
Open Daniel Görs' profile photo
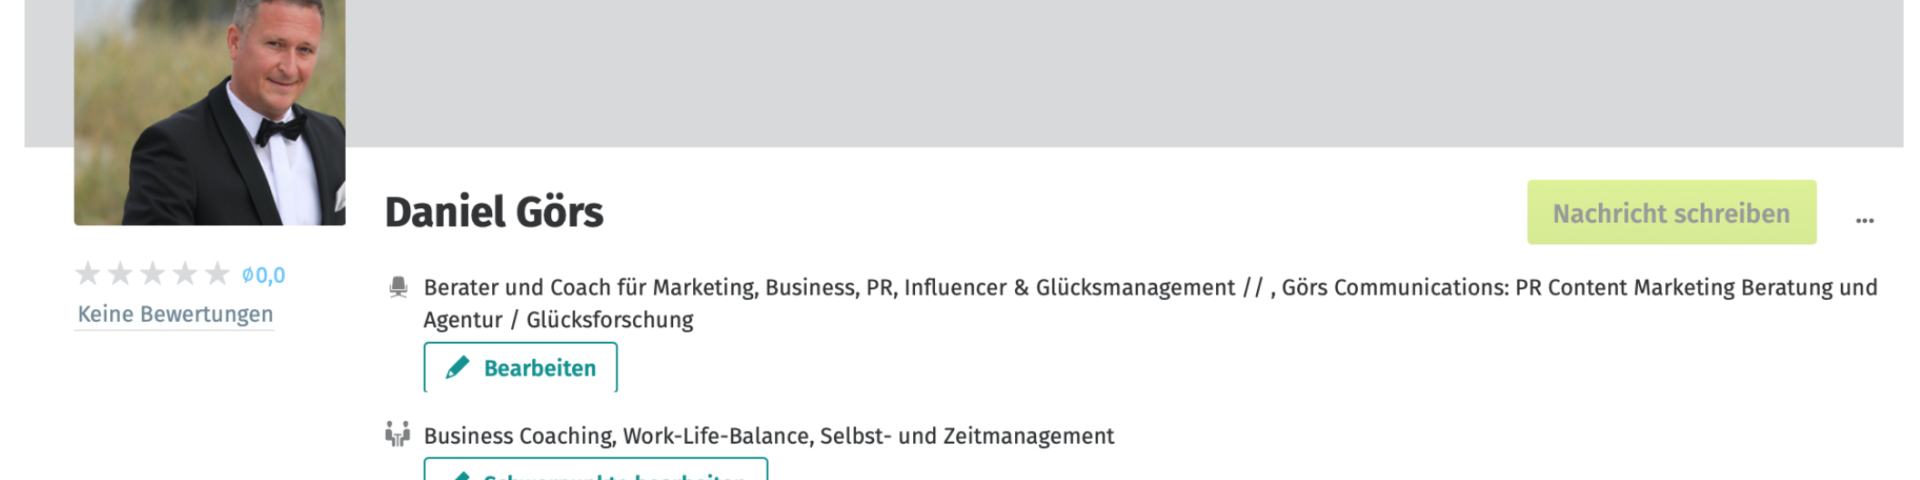[210, 110]
